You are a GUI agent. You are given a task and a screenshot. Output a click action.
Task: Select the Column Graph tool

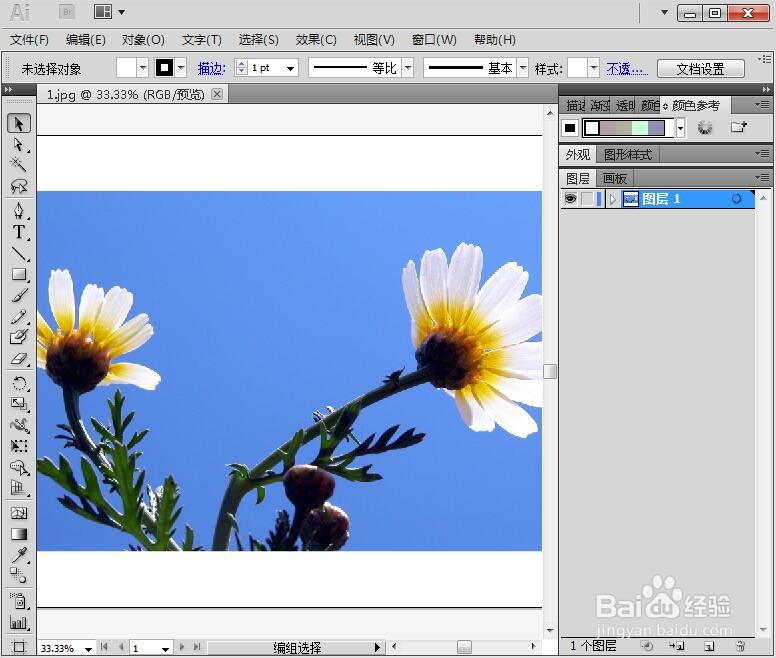19,622
